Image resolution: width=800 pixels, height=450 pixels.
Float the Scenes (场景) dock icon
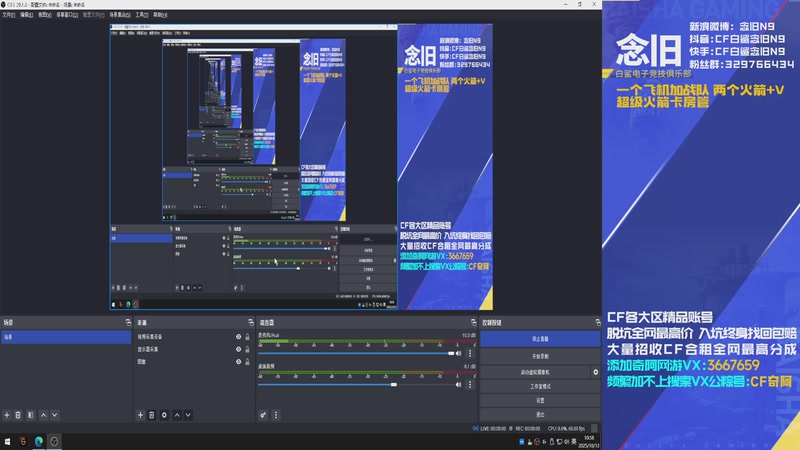(128, 322)
